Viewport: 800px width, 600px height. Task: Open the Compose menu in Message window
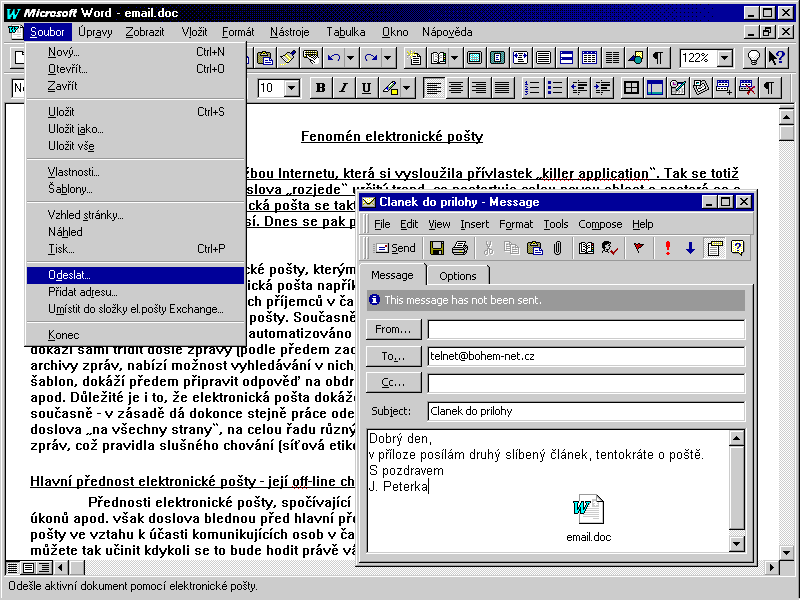coord(600,224)
